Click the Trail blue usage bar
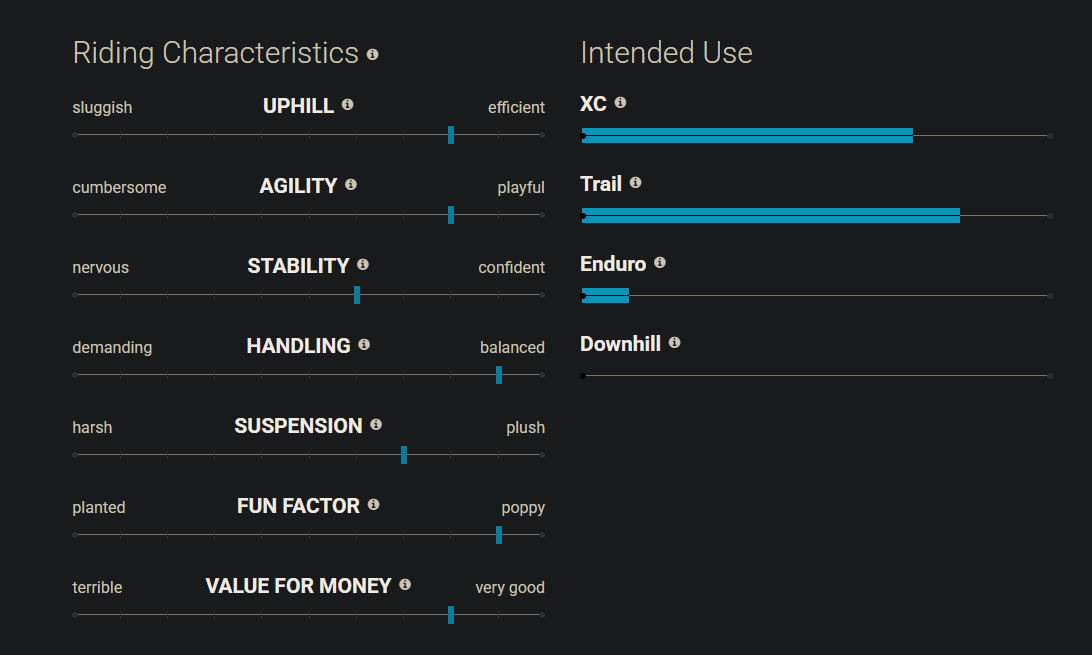The width and height of the screenshot is (1092, 655). pos(771,216)
